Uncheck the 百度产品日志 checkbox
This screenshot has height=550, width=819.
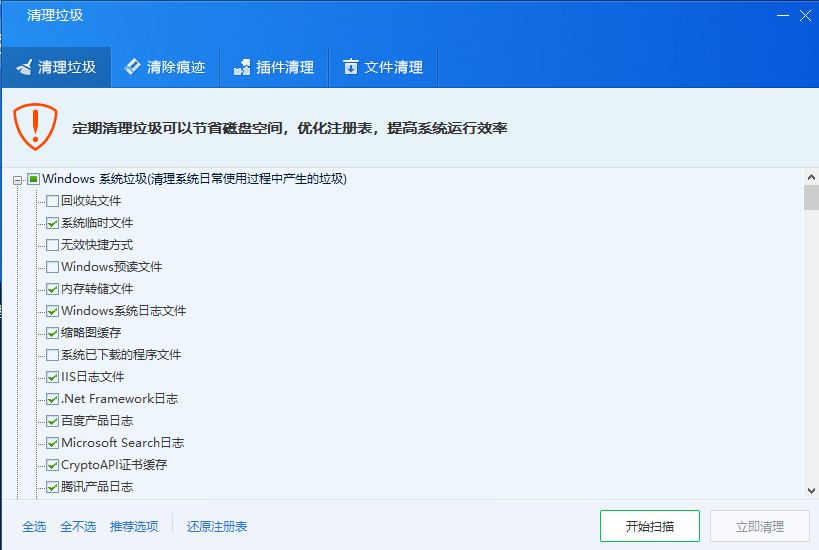[52, 421]
